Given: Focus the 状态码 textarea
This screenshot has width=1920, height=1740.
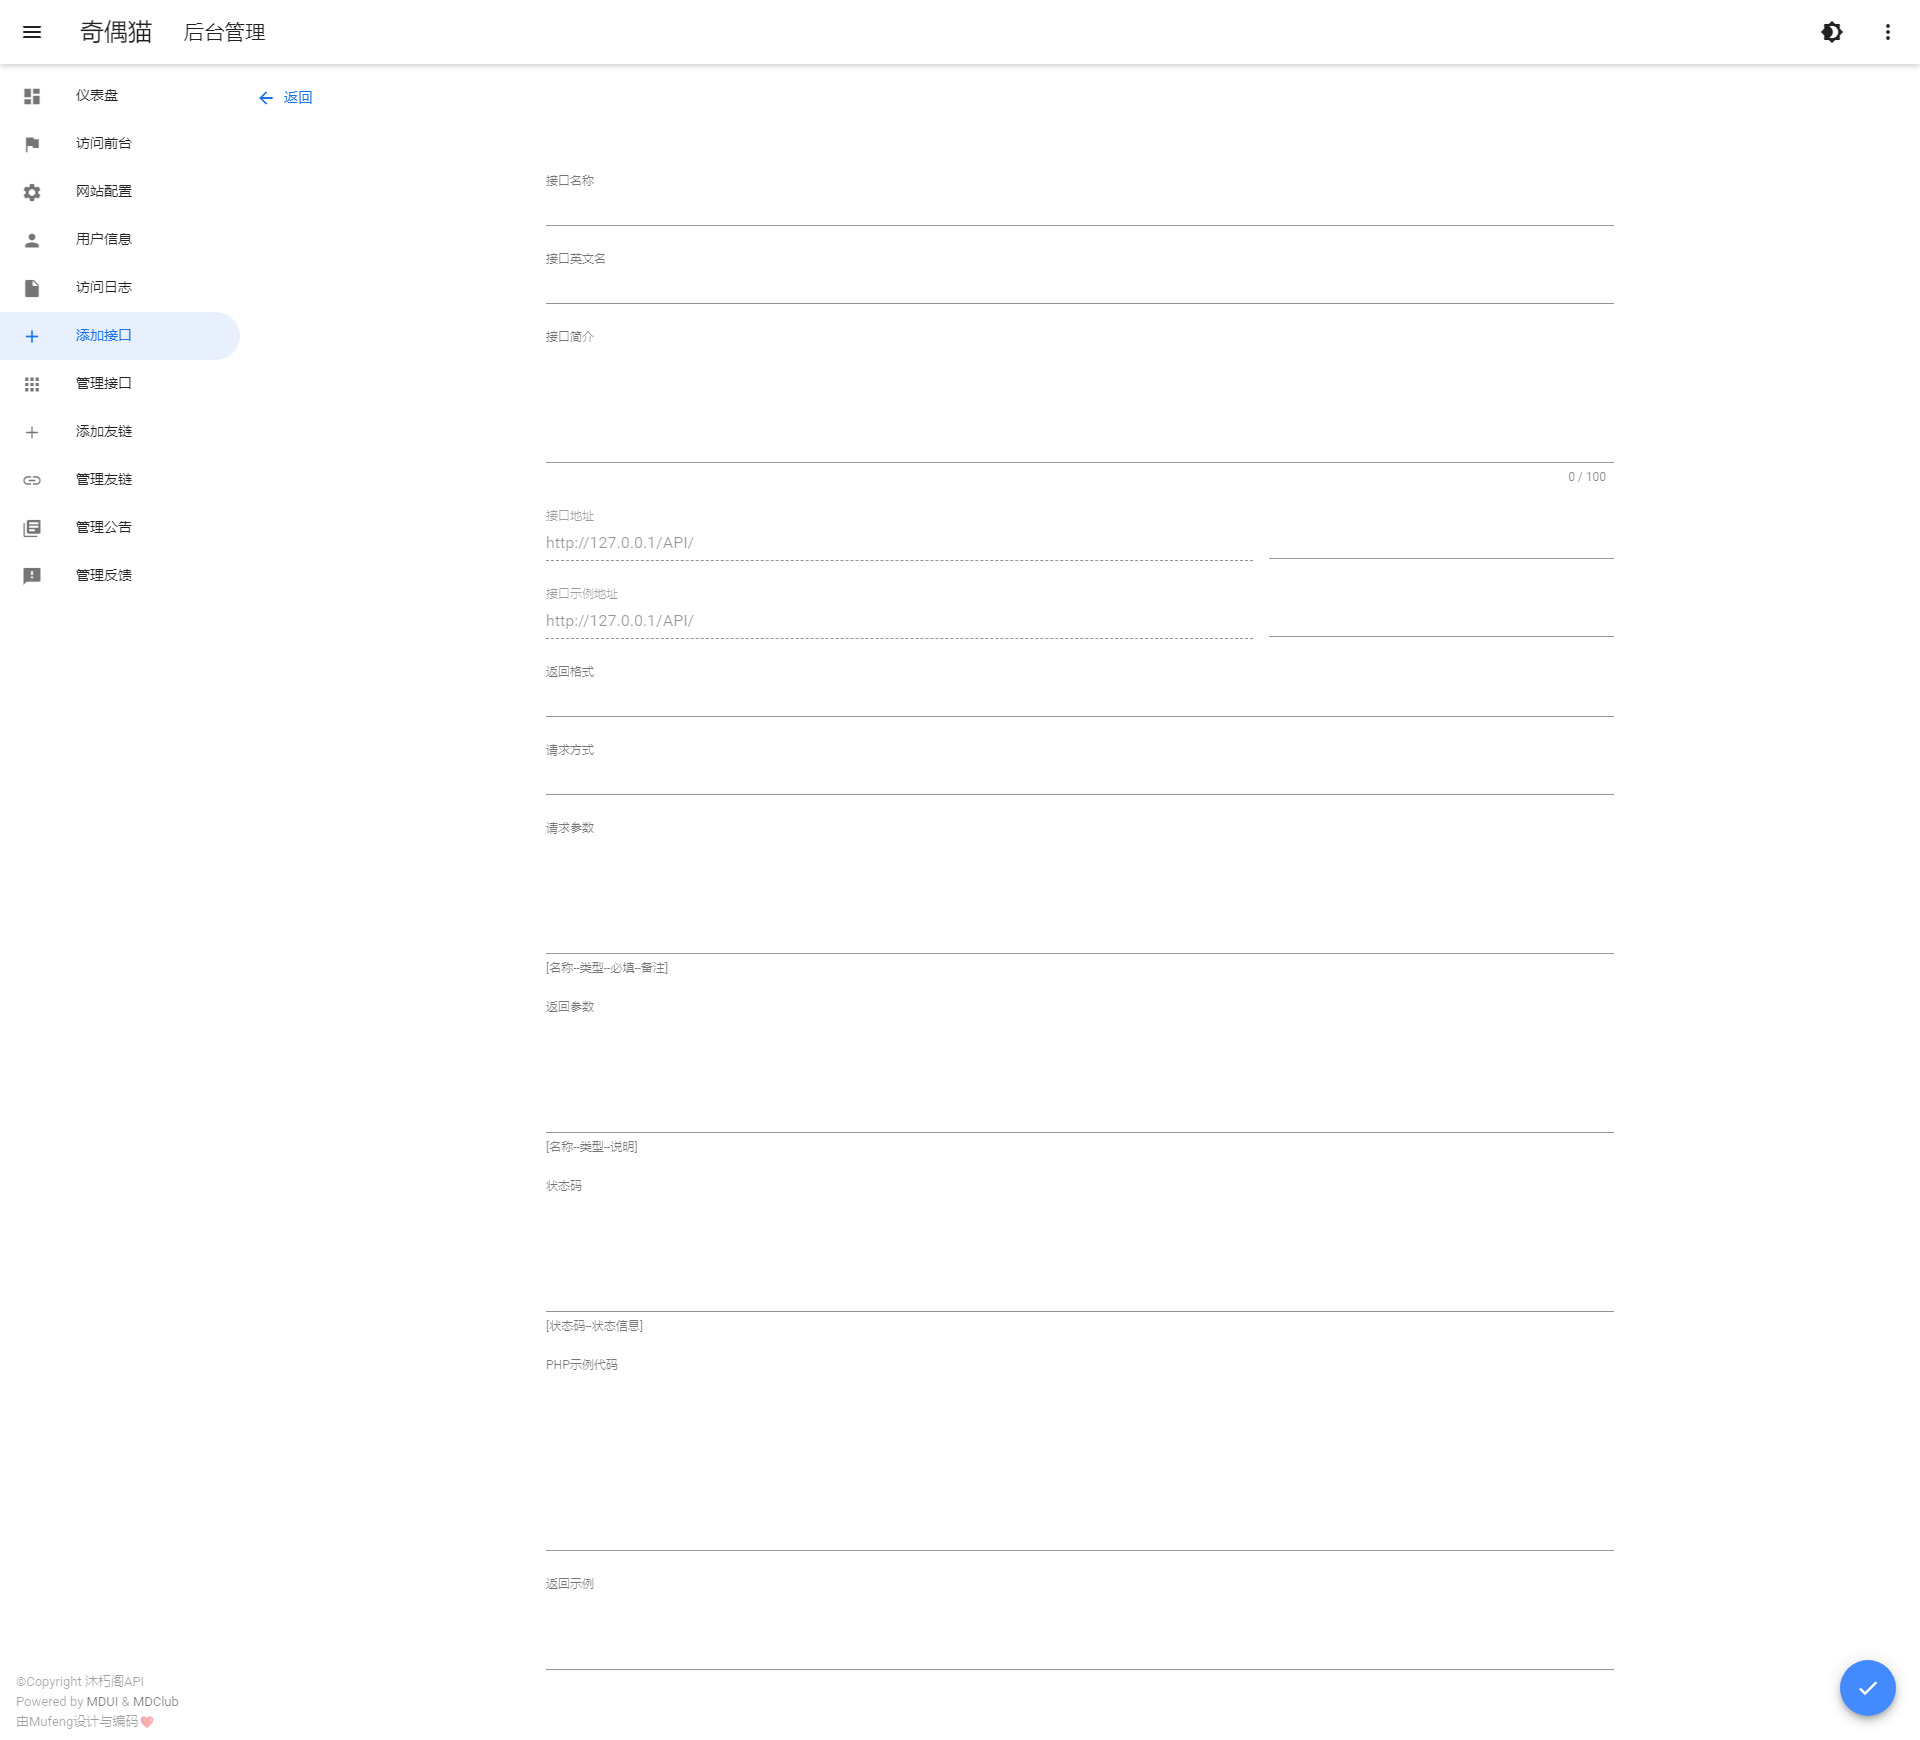Looking at the screenshot, I should tap(1080, 1253).
